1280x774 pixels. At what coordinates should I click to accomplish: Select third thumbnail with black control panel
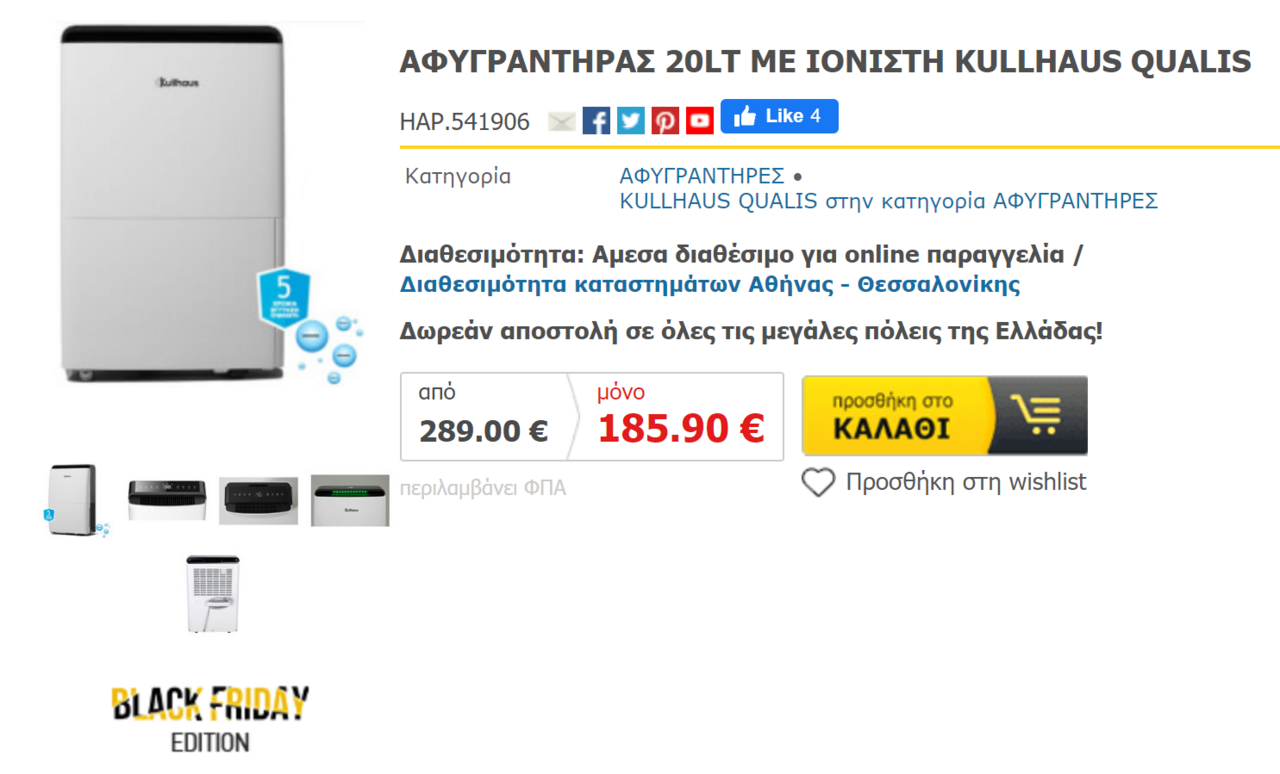tap(259, 500)
